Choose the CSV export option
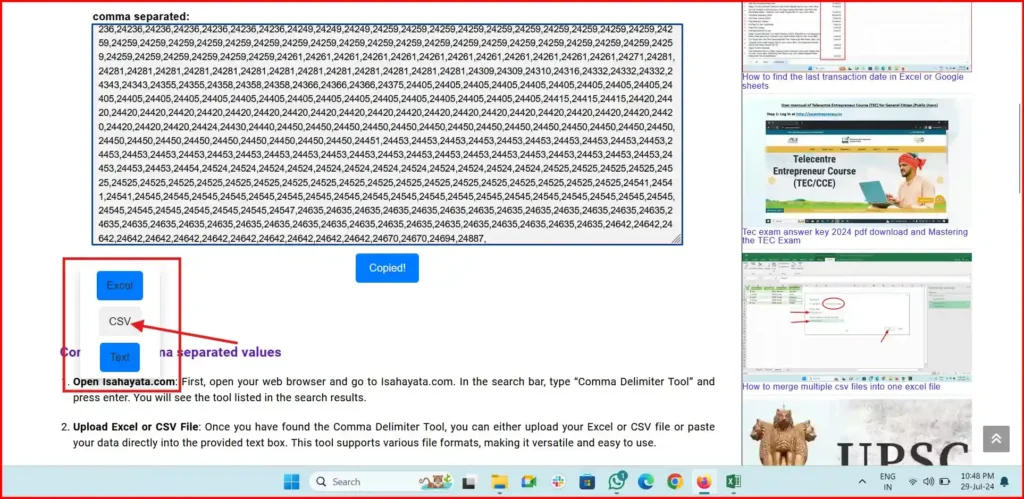The image size is (1024, 499). click(120, 322)
